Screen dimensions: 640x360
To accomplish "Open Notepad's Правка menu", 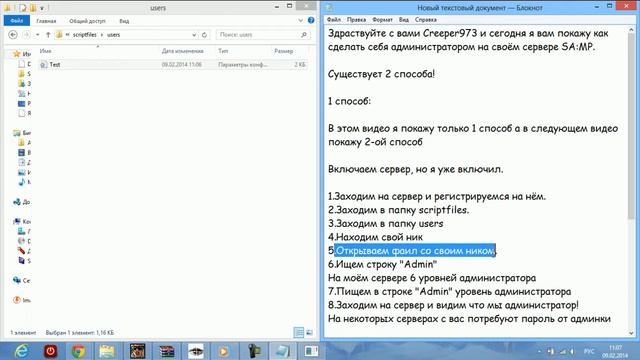I will click(x=356, y=20).
